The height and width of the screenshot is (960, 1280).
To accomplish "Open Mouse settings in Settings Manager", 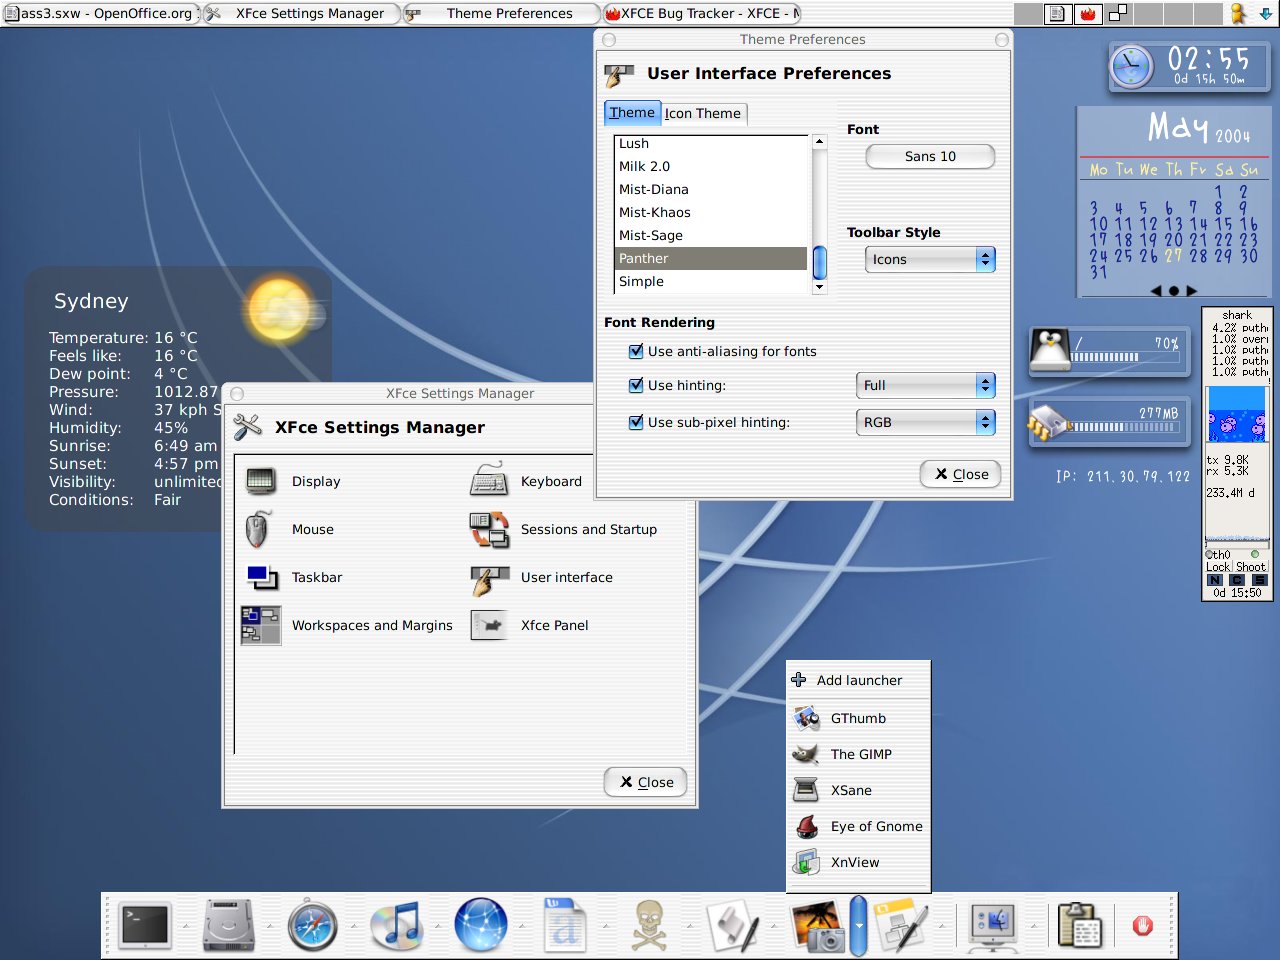I will tap(258, 529).
